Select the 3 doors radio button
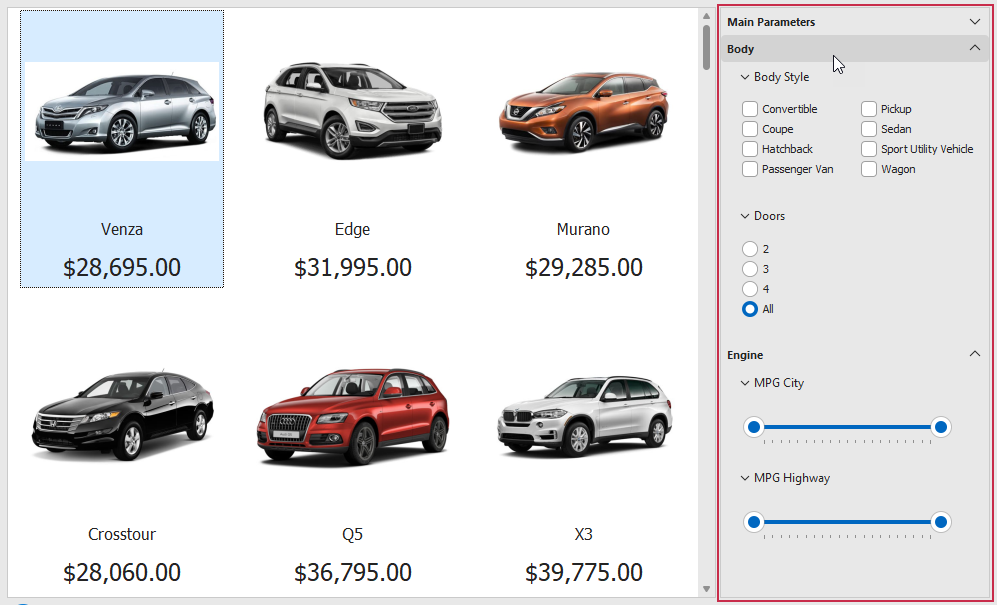 pos(750,269)
